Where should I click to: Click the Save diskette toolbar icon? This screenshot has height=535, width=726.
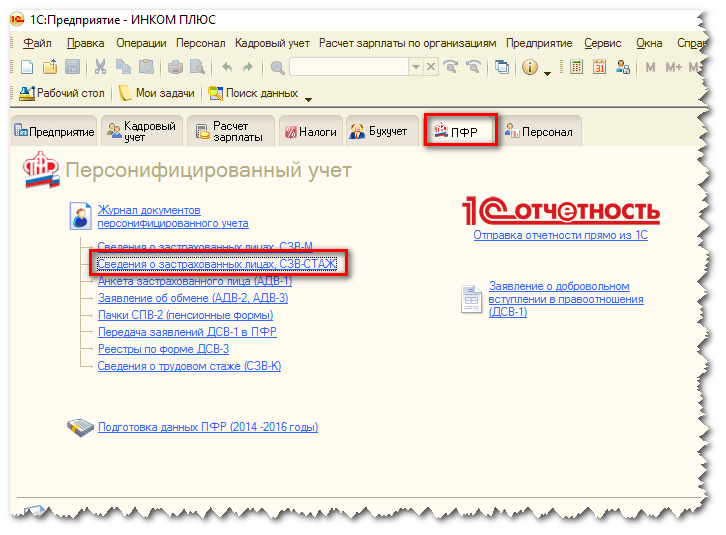point(73,67)
